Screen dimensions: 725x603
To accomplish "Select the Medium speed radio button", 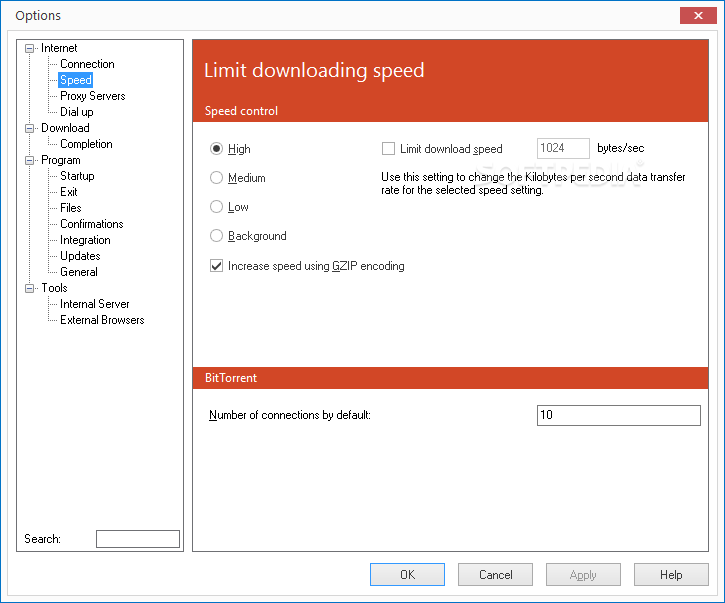I will pyautogui.click(x=216, y=178).
